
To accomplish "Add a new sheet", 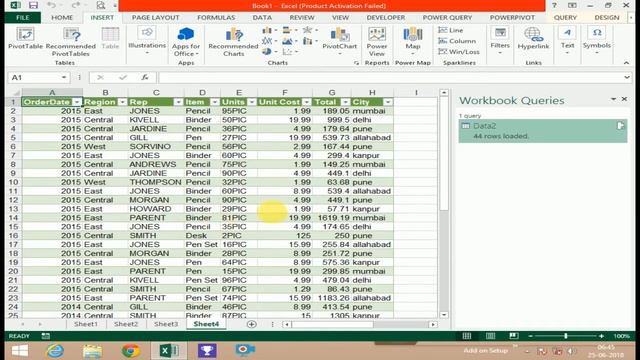I will pos(251,324).
